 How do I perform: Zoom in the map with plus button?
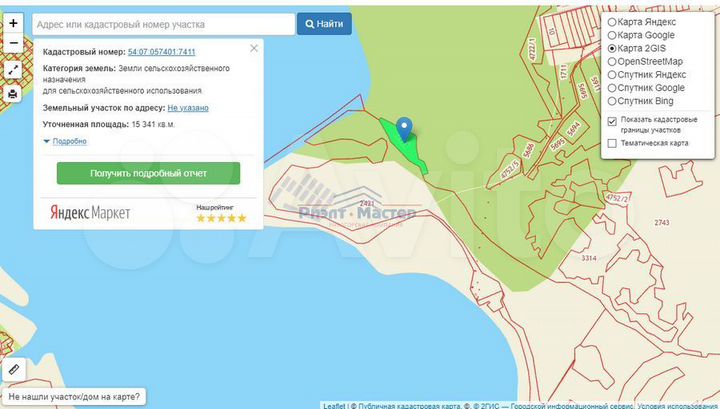click(13, 23)
